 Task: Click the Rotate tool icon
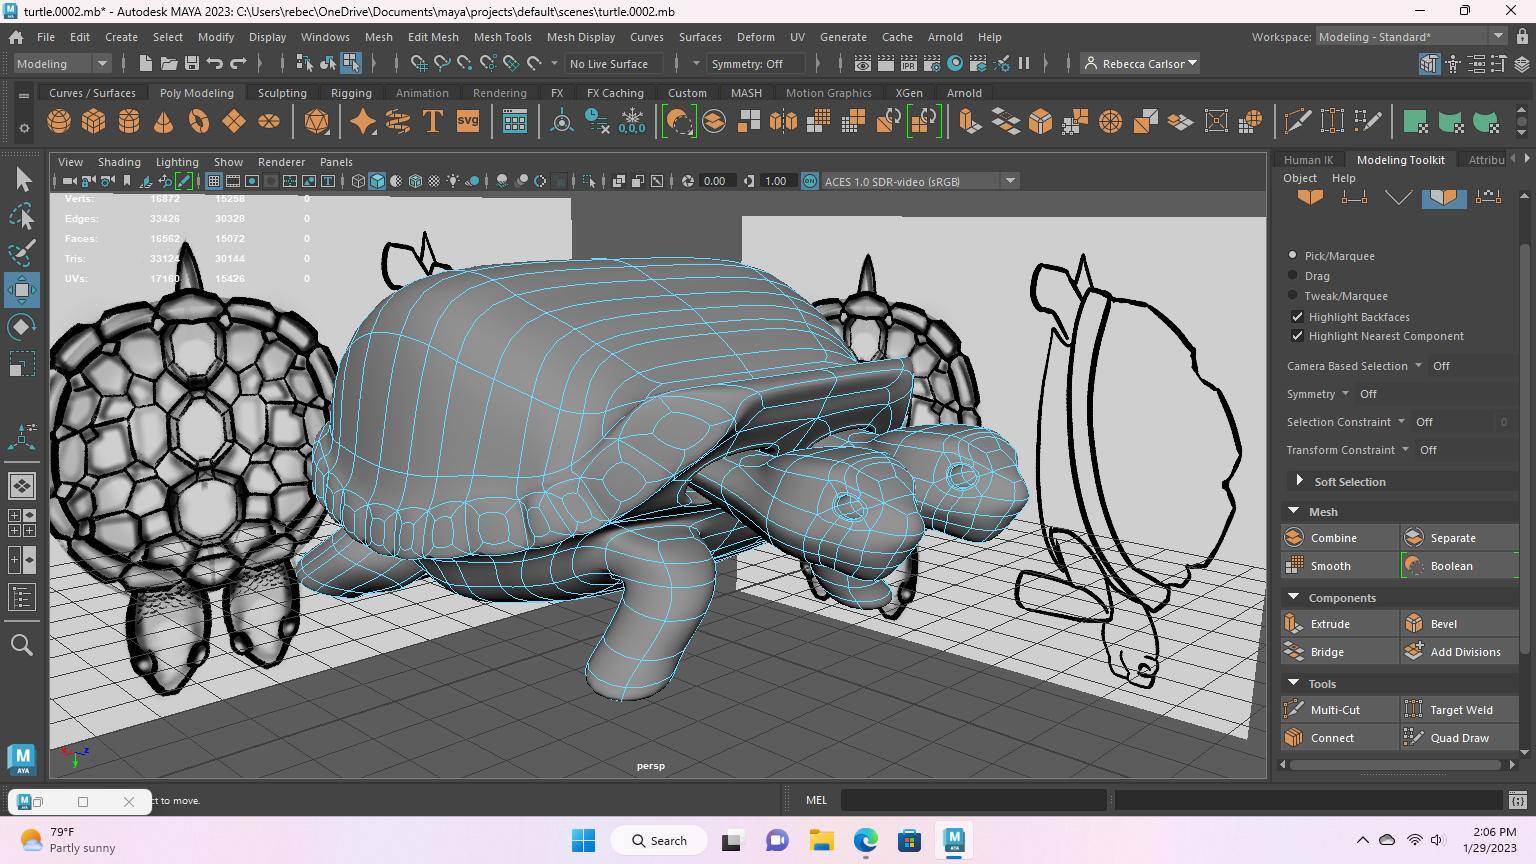point(22,327)
